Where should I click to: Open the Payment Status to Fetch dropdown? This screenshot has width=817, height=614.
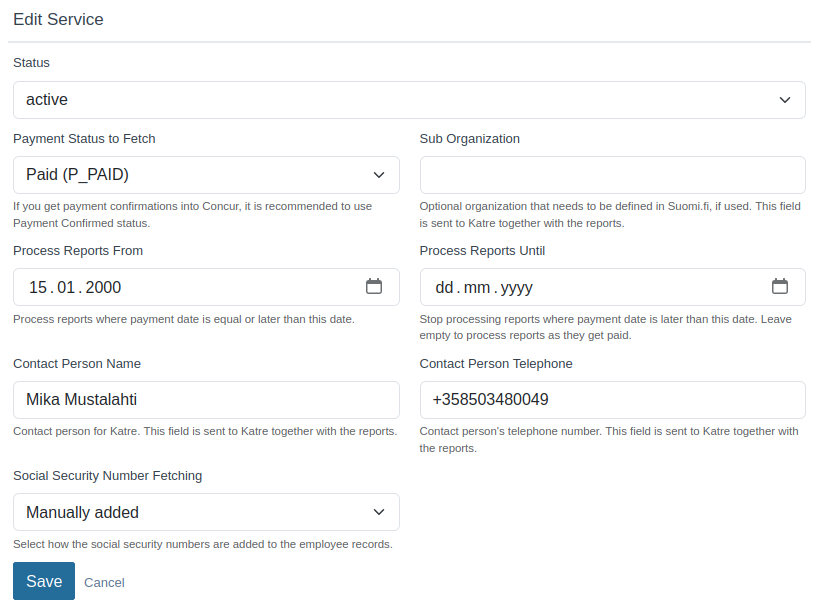pos(206,175)
